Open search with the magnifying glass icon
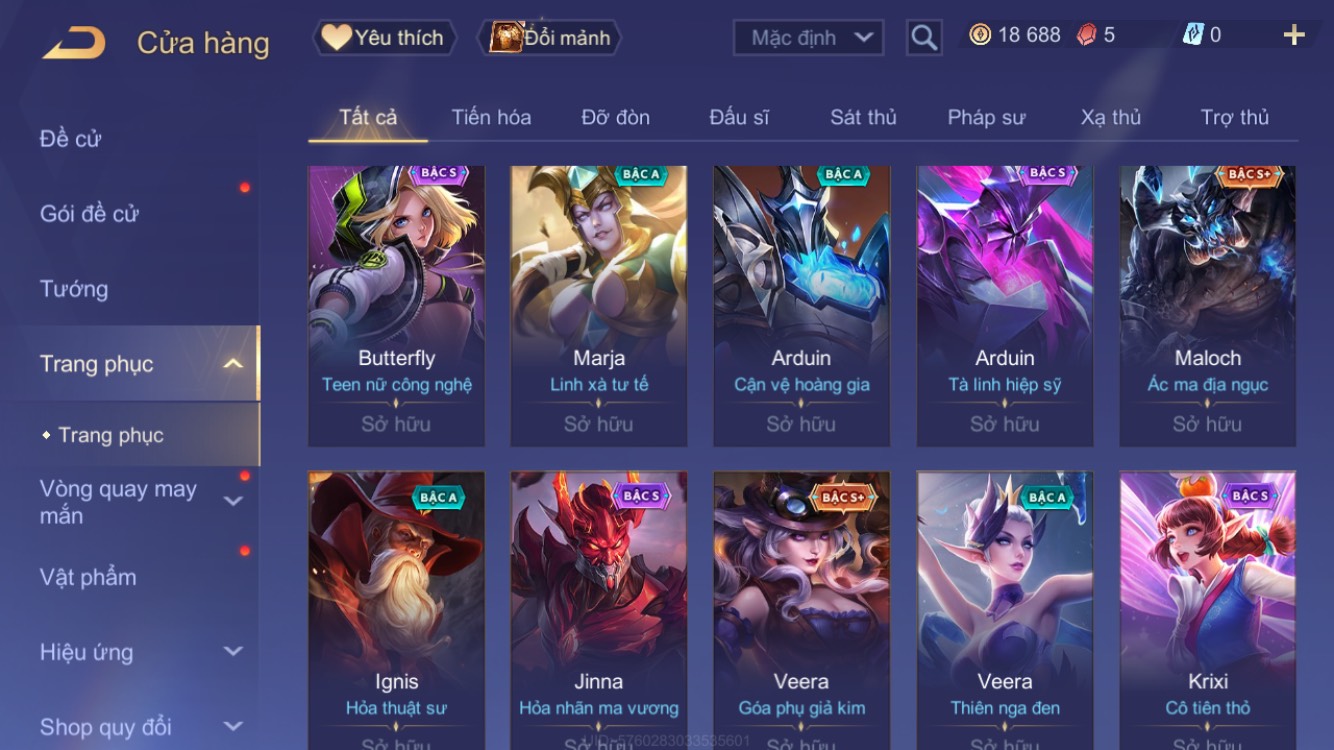 (x=924, y=38)
